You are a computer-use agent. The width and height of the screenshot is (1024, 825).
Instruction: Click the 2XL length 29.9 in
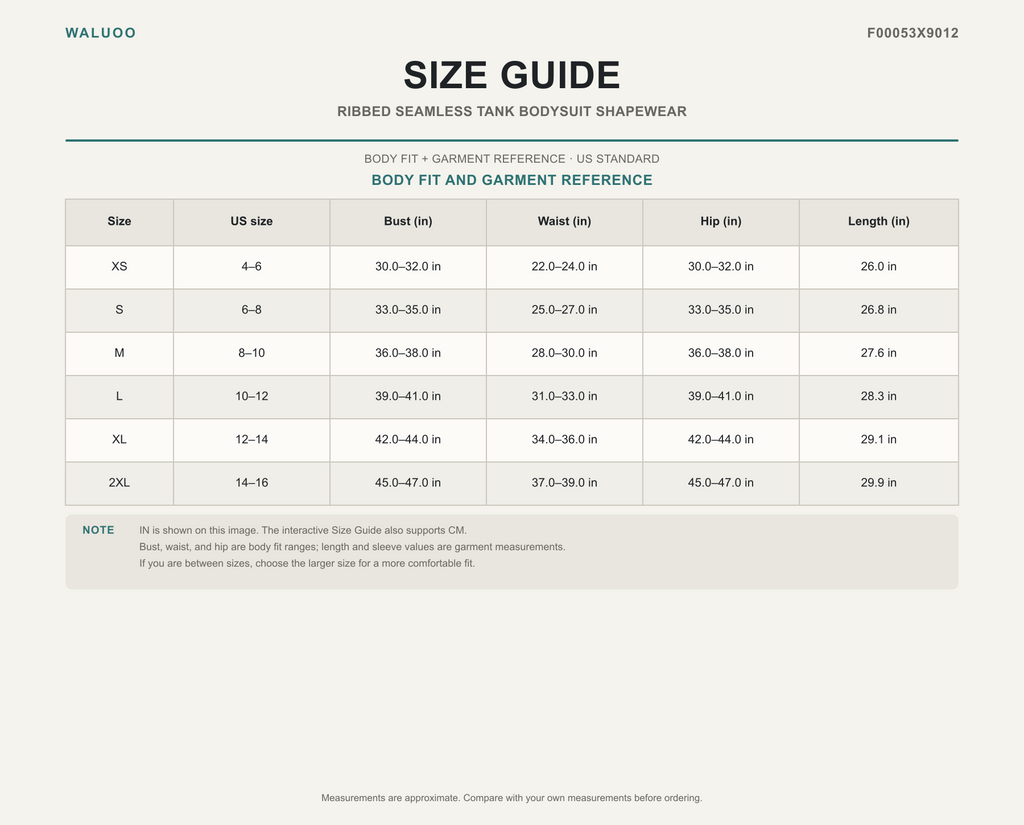(x=878, y=483)
